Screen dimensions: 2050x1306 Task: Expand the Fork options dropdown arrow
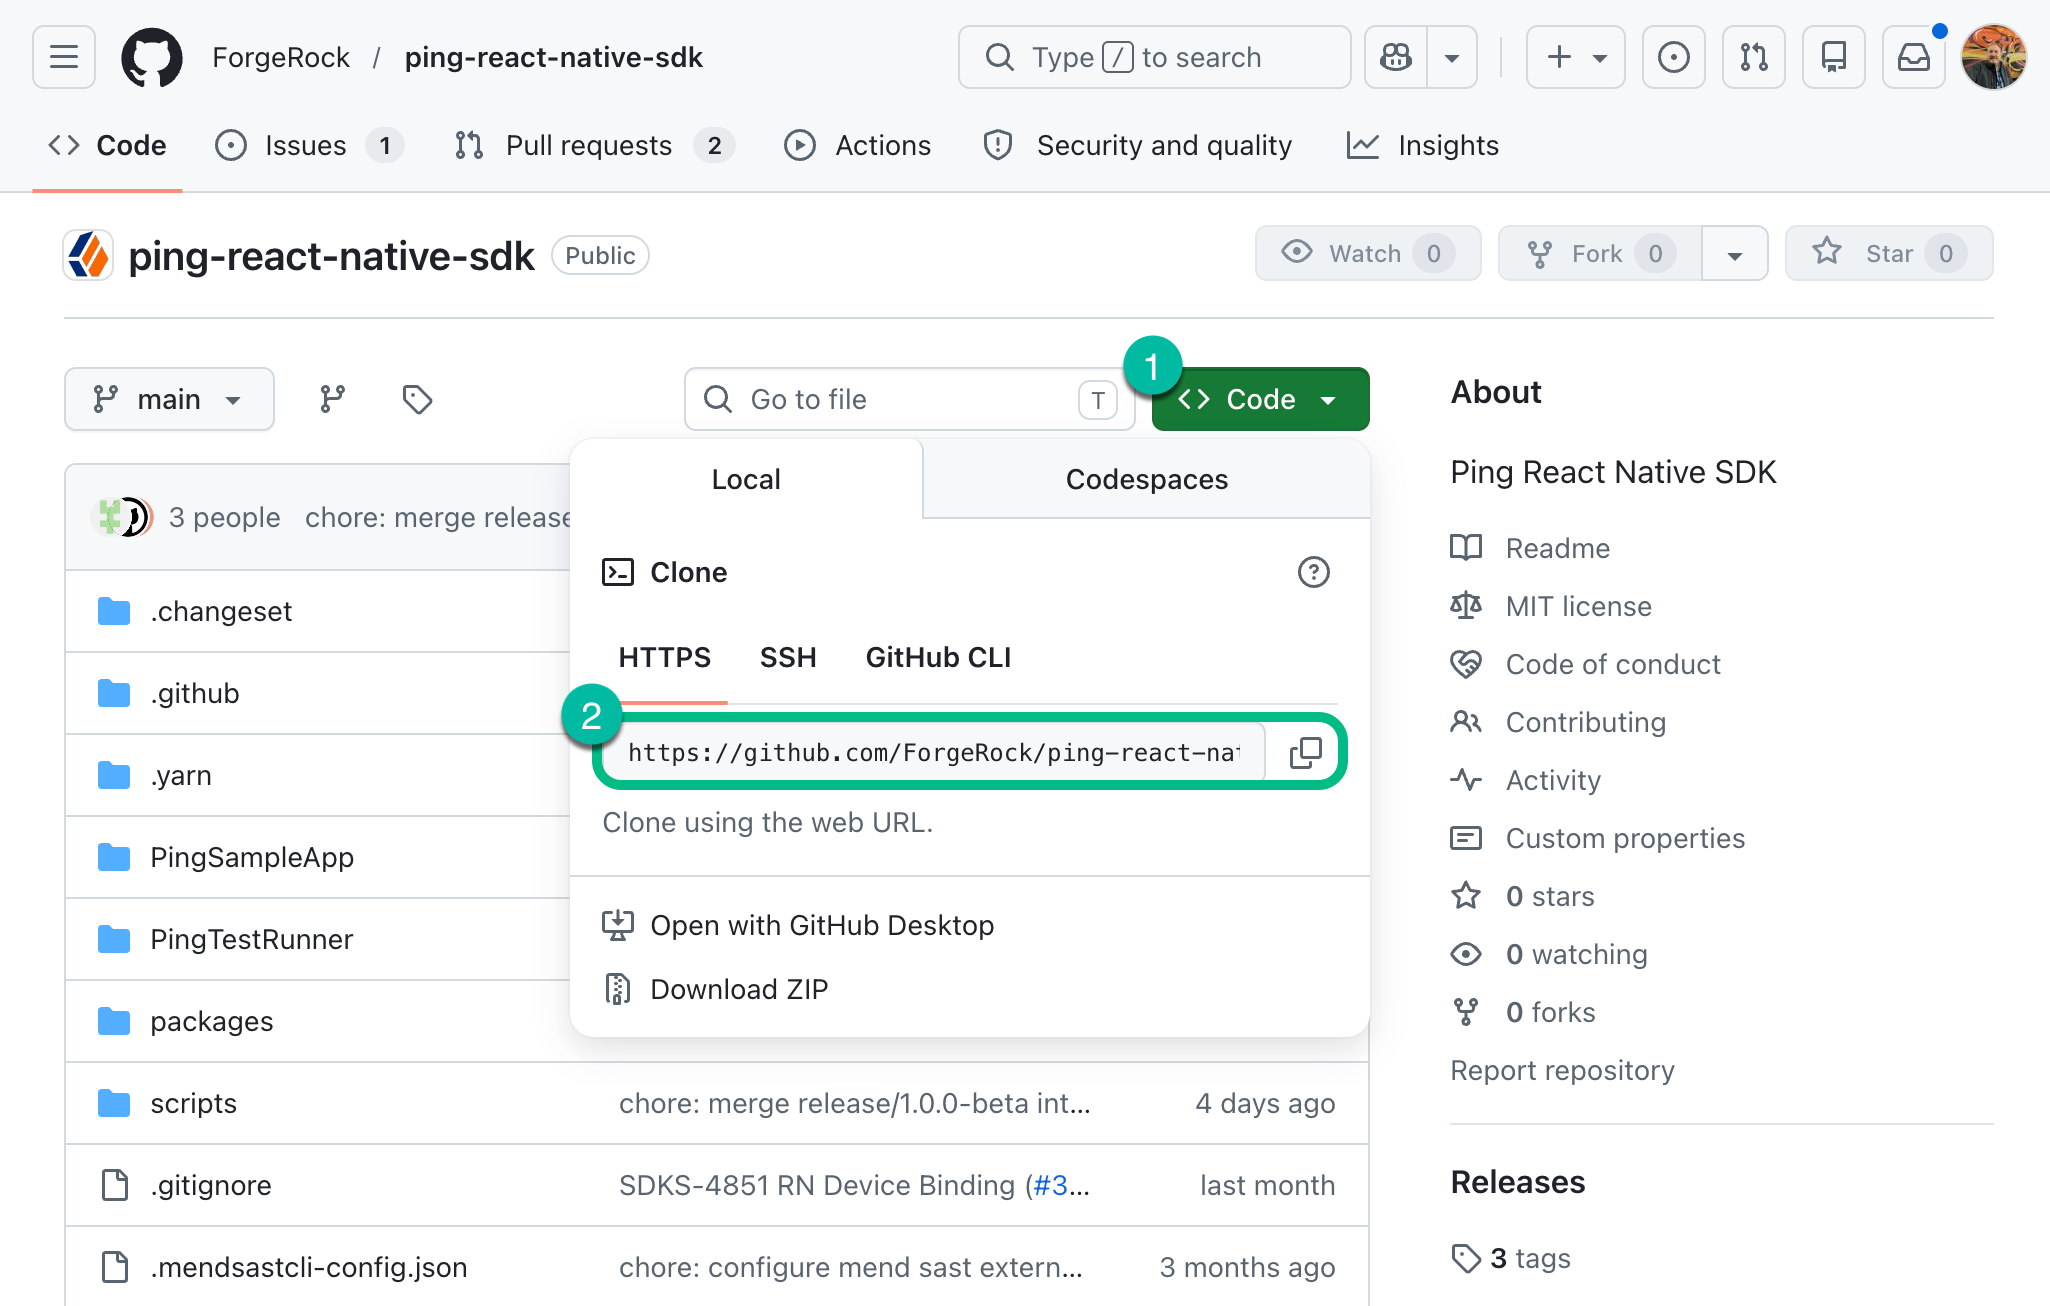pyautogui.click(x=1735, y=253)
